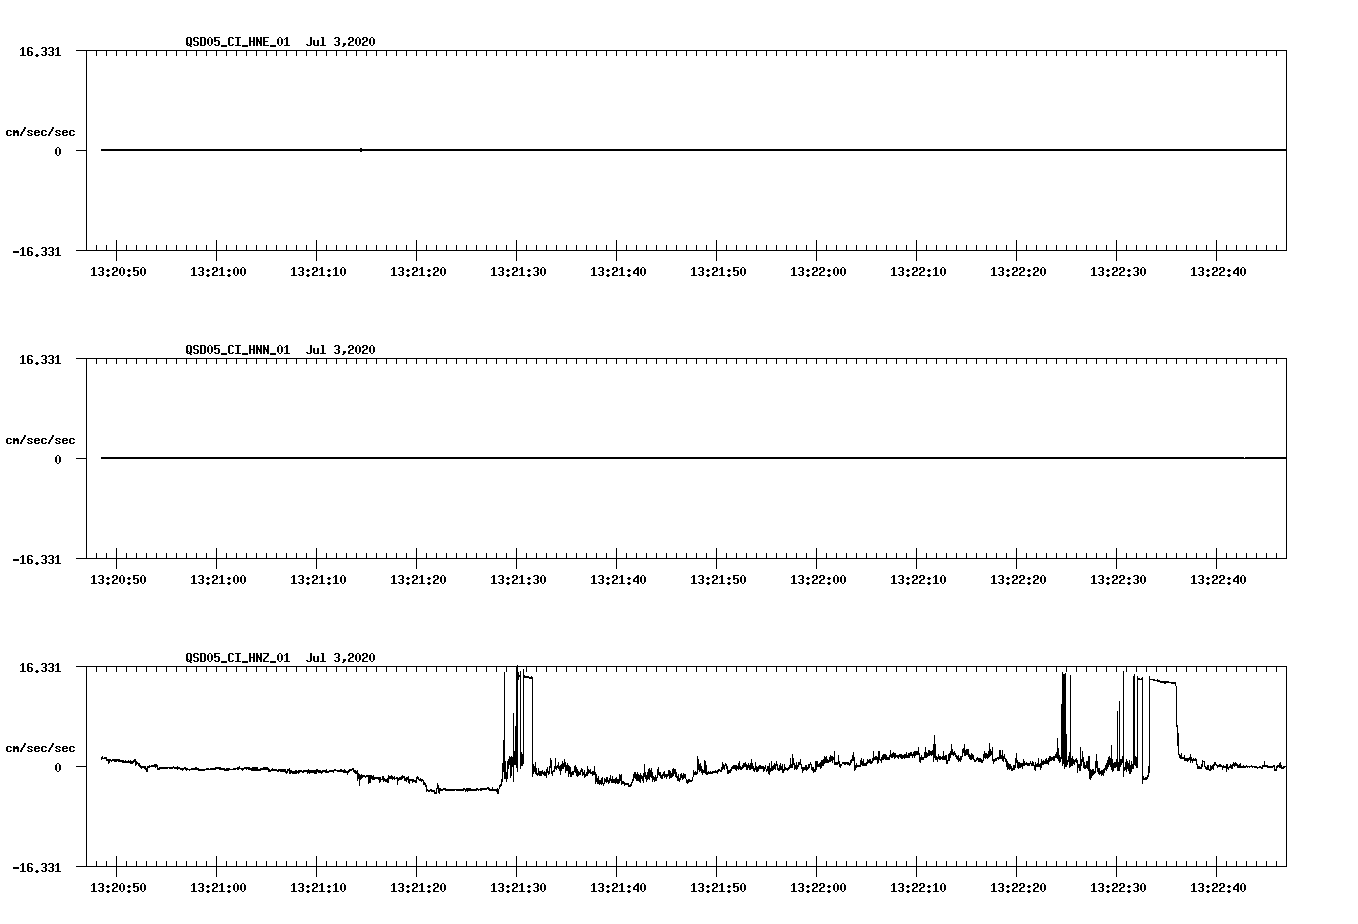1358x924 pixels.
Task: Click the 13:21:10 time label under HNZ plot
Action: (318, 888)
